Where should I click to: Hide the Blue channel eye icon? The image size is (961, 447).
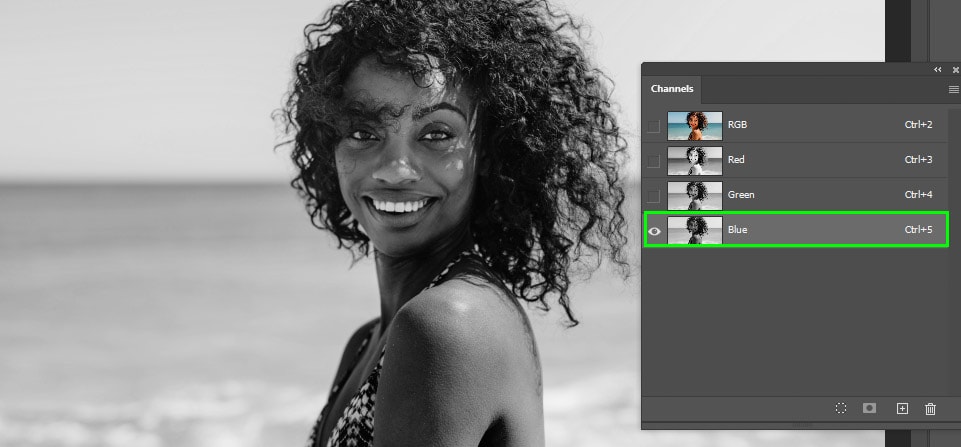(x=655, y=231)
